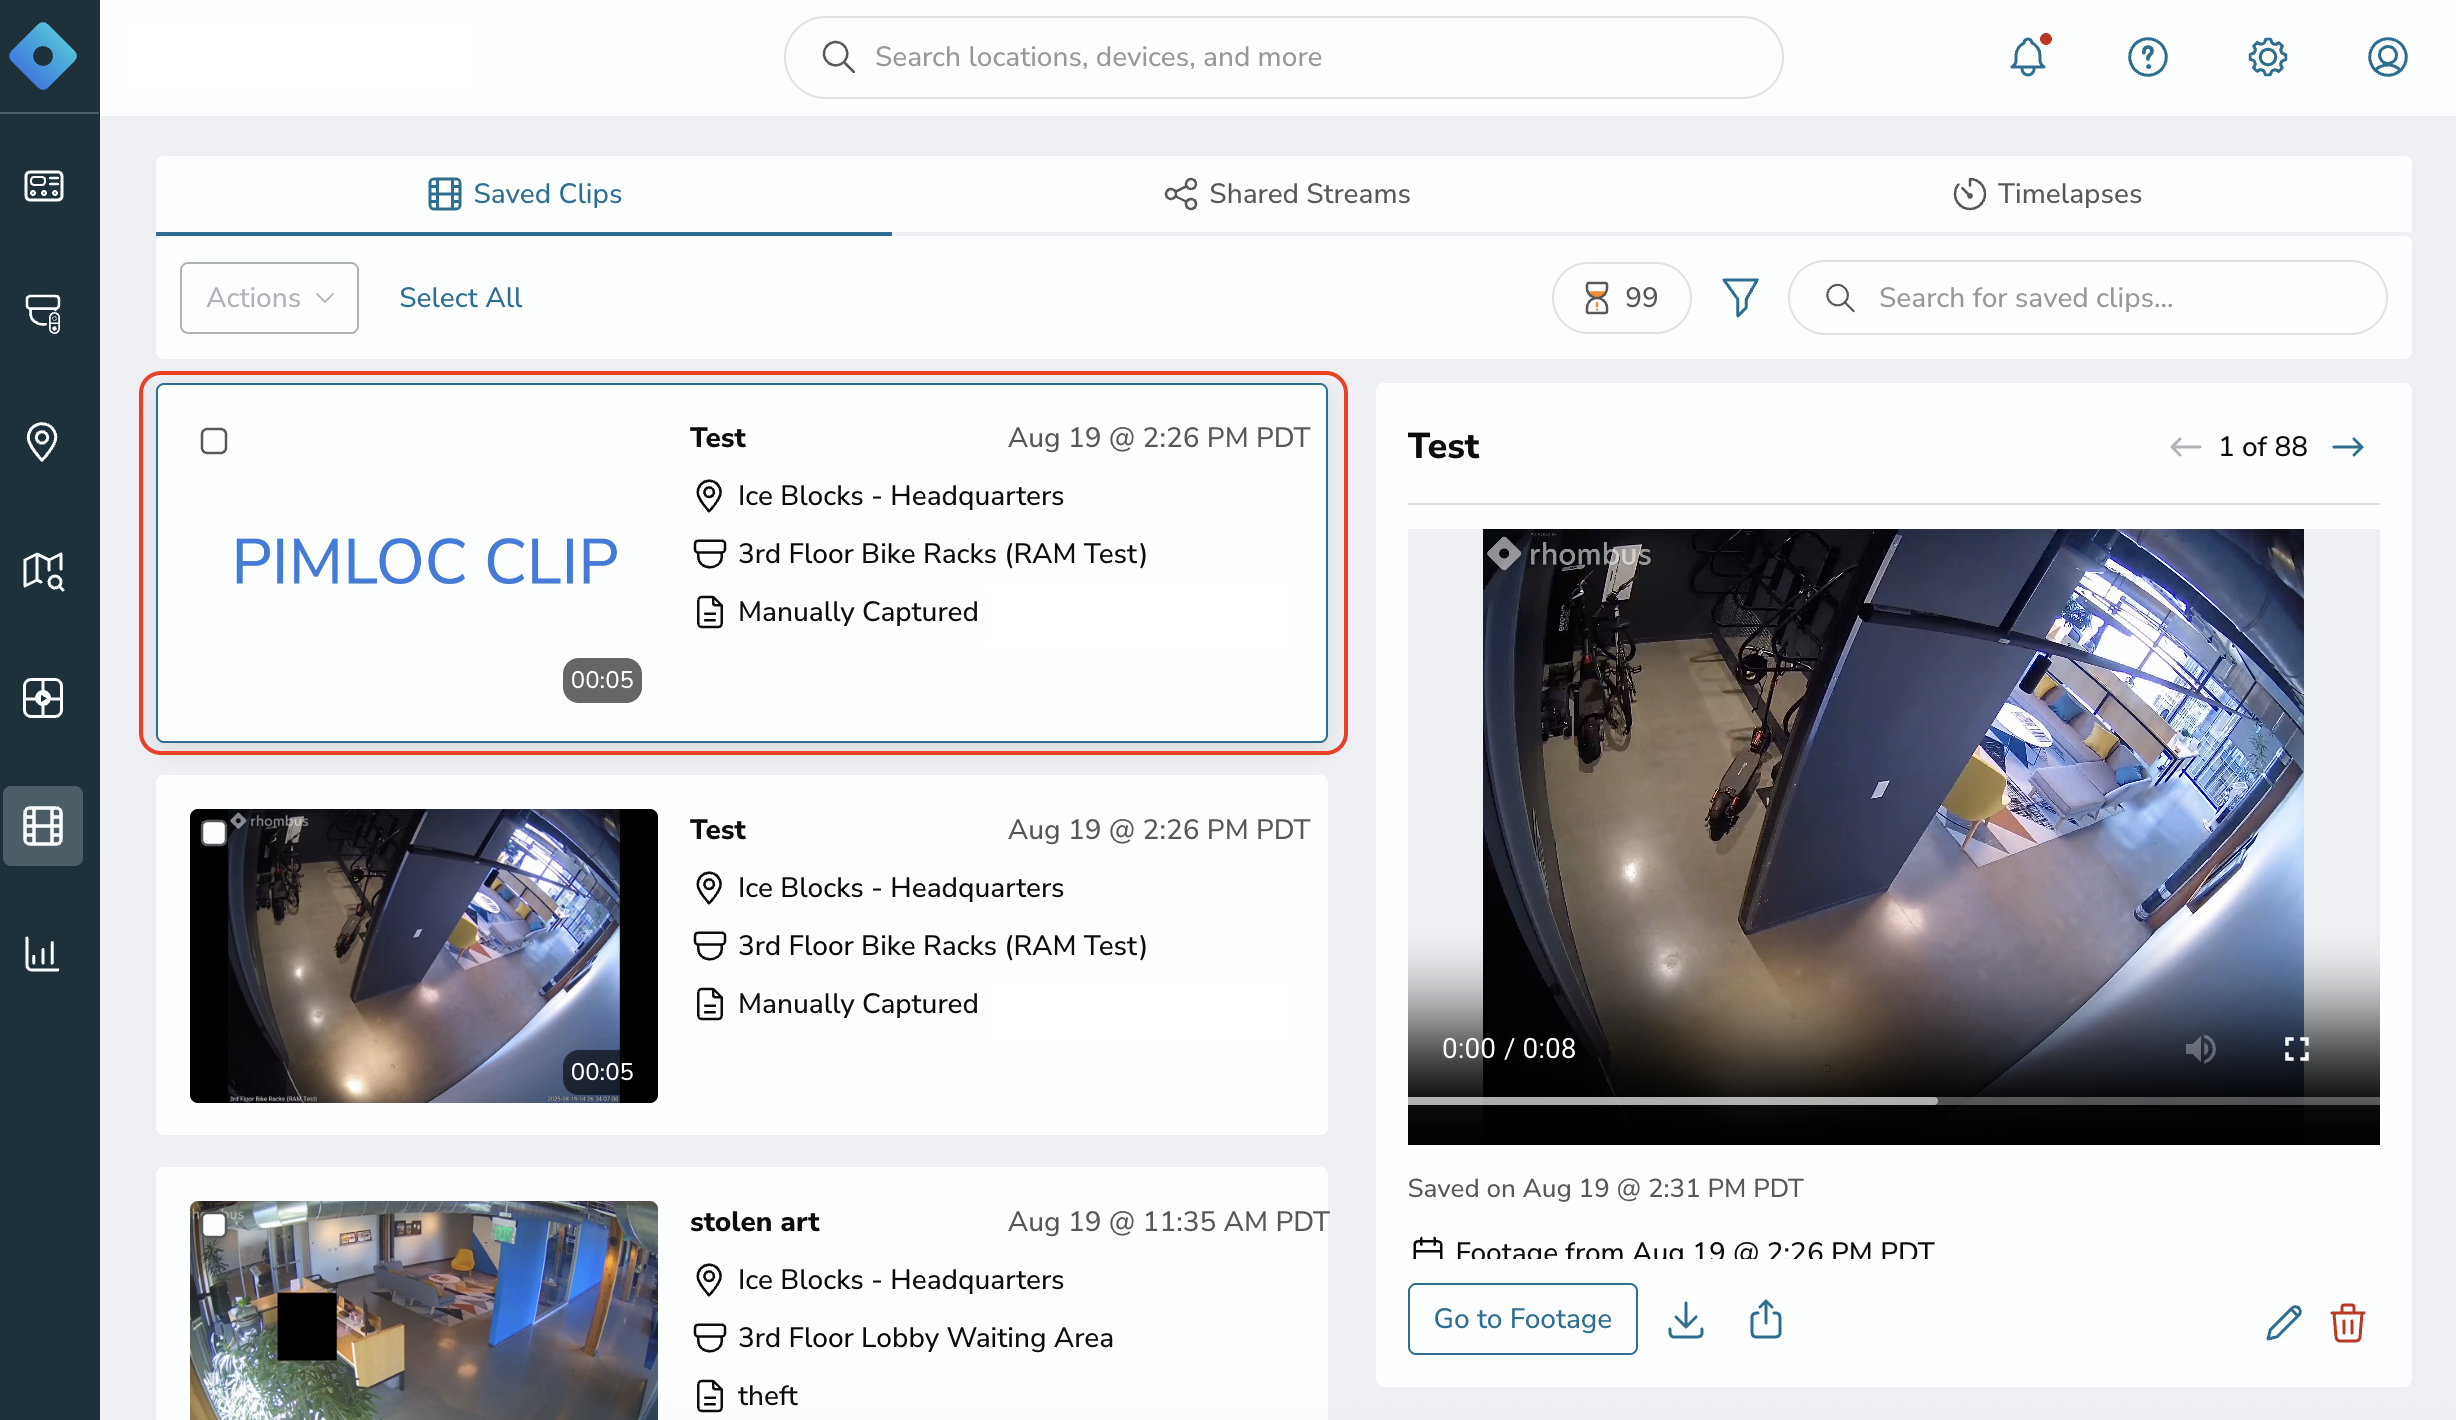Switch to Timelapses tab
The height and width of the screenshot is (1420, 2456).
2047,194
